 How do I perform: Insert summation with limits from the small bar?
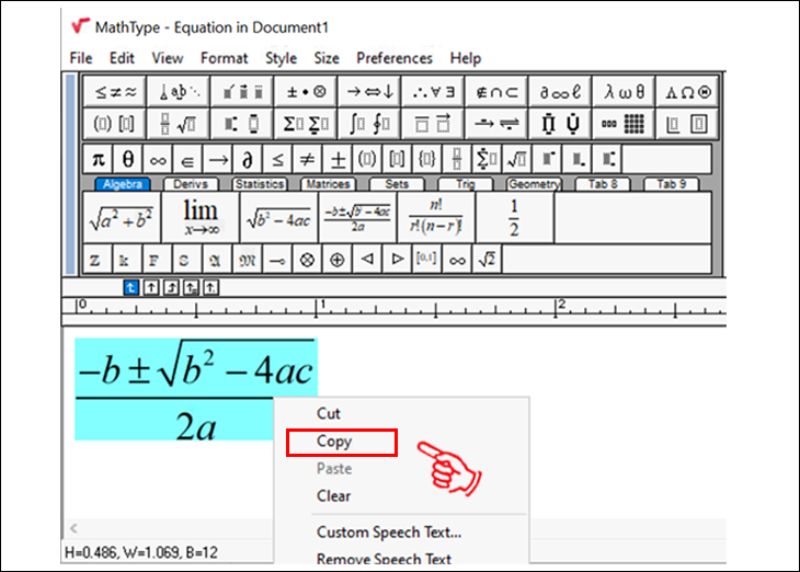pyautogui.click(x=486, y=160)
